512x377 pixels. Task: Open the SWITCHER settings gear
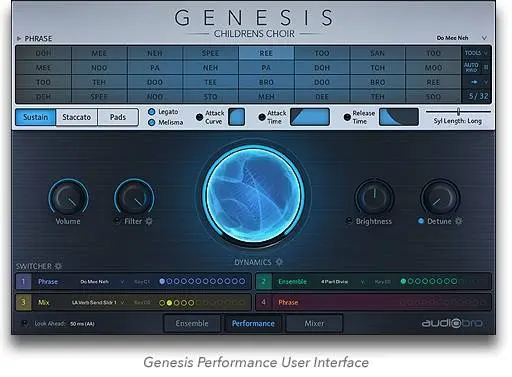point(58,266)
